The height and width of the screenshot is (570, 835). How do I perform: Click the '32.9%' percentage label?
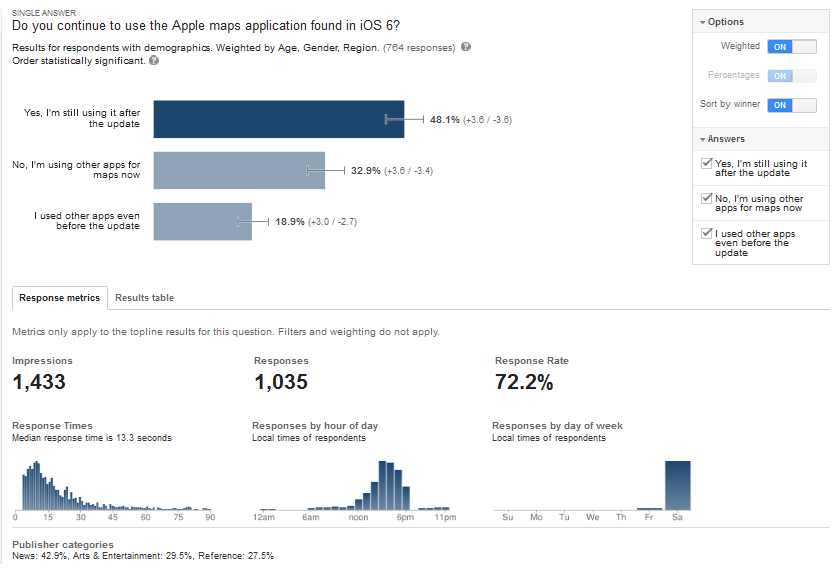[366, 170]
